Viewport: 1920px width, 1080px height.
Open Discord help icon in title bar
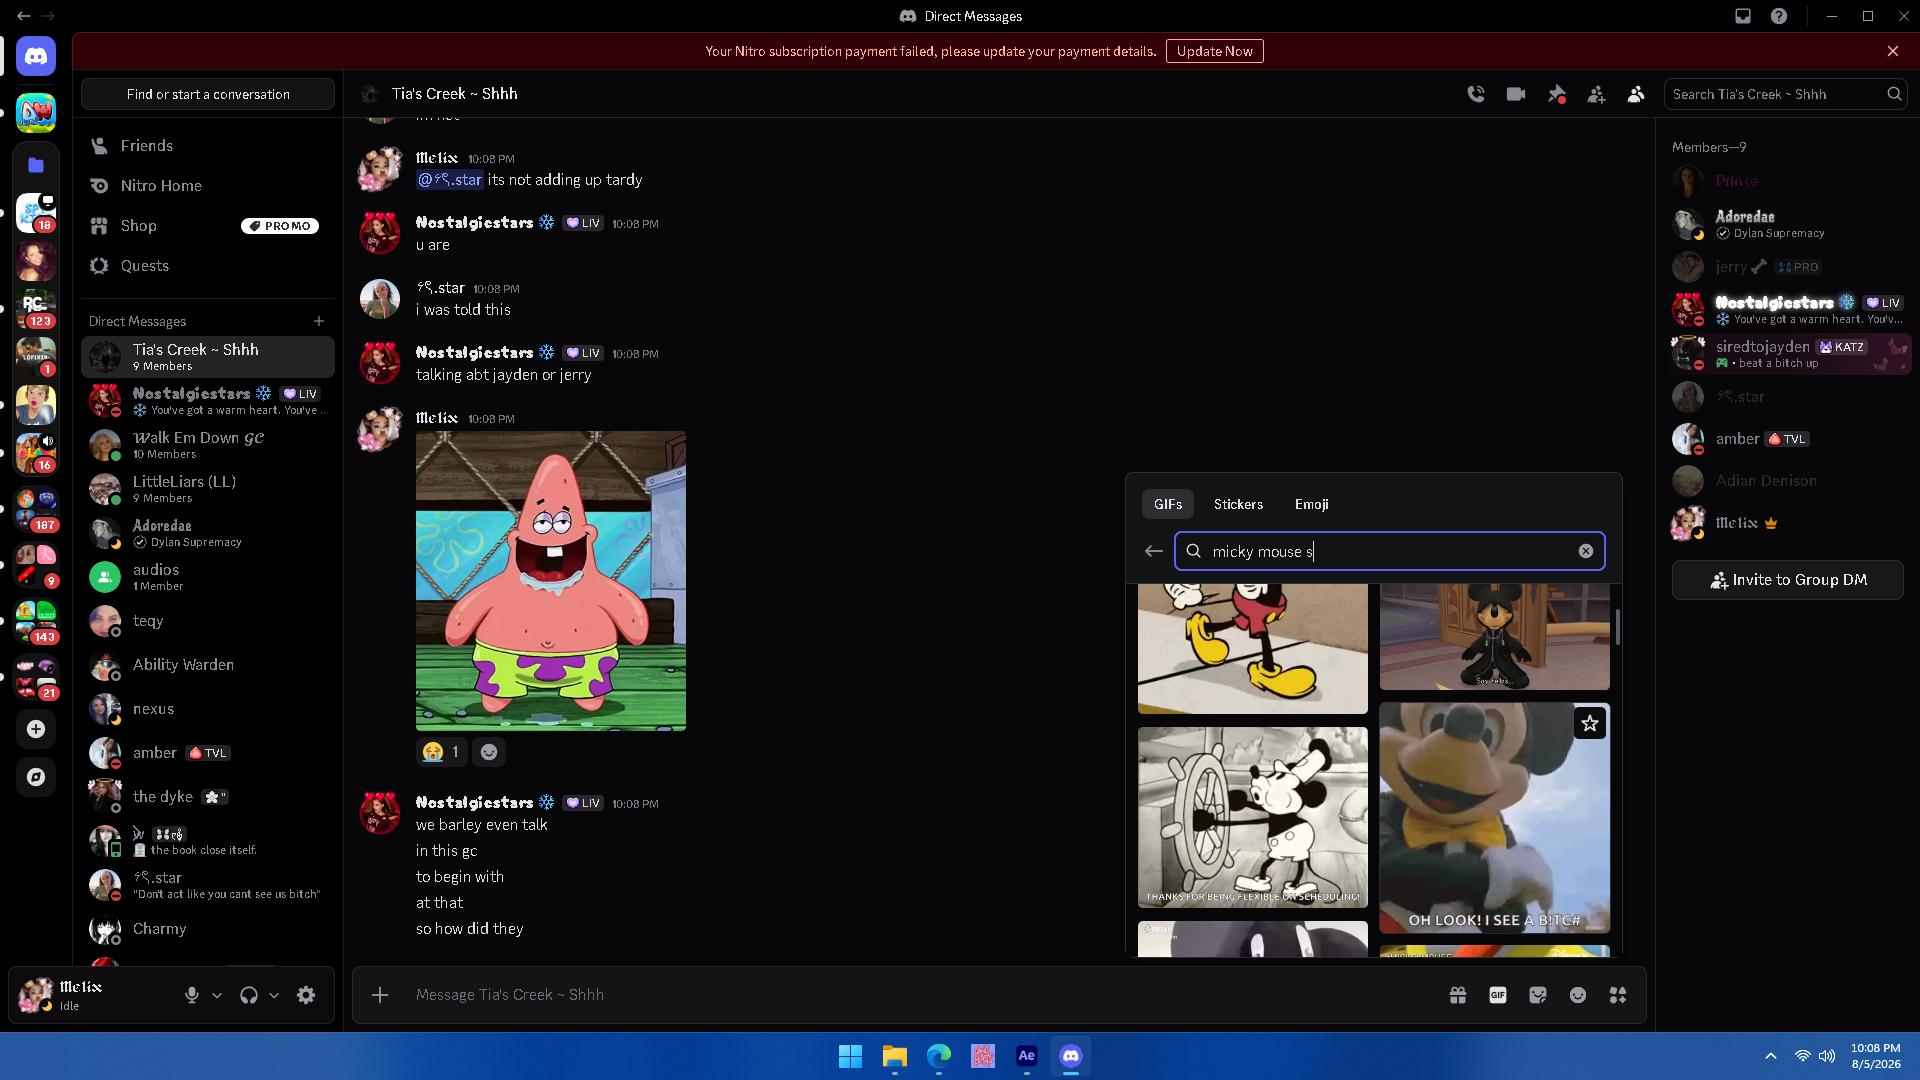(x=1779, y=16)
